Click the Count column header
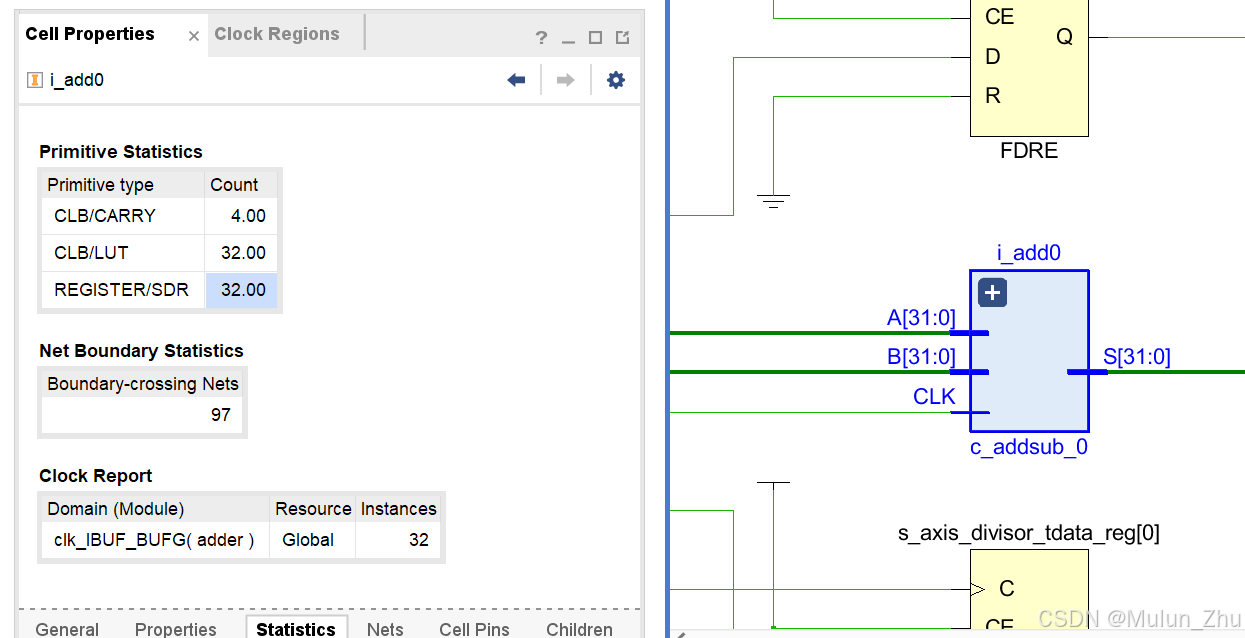 tap(240, 184)
